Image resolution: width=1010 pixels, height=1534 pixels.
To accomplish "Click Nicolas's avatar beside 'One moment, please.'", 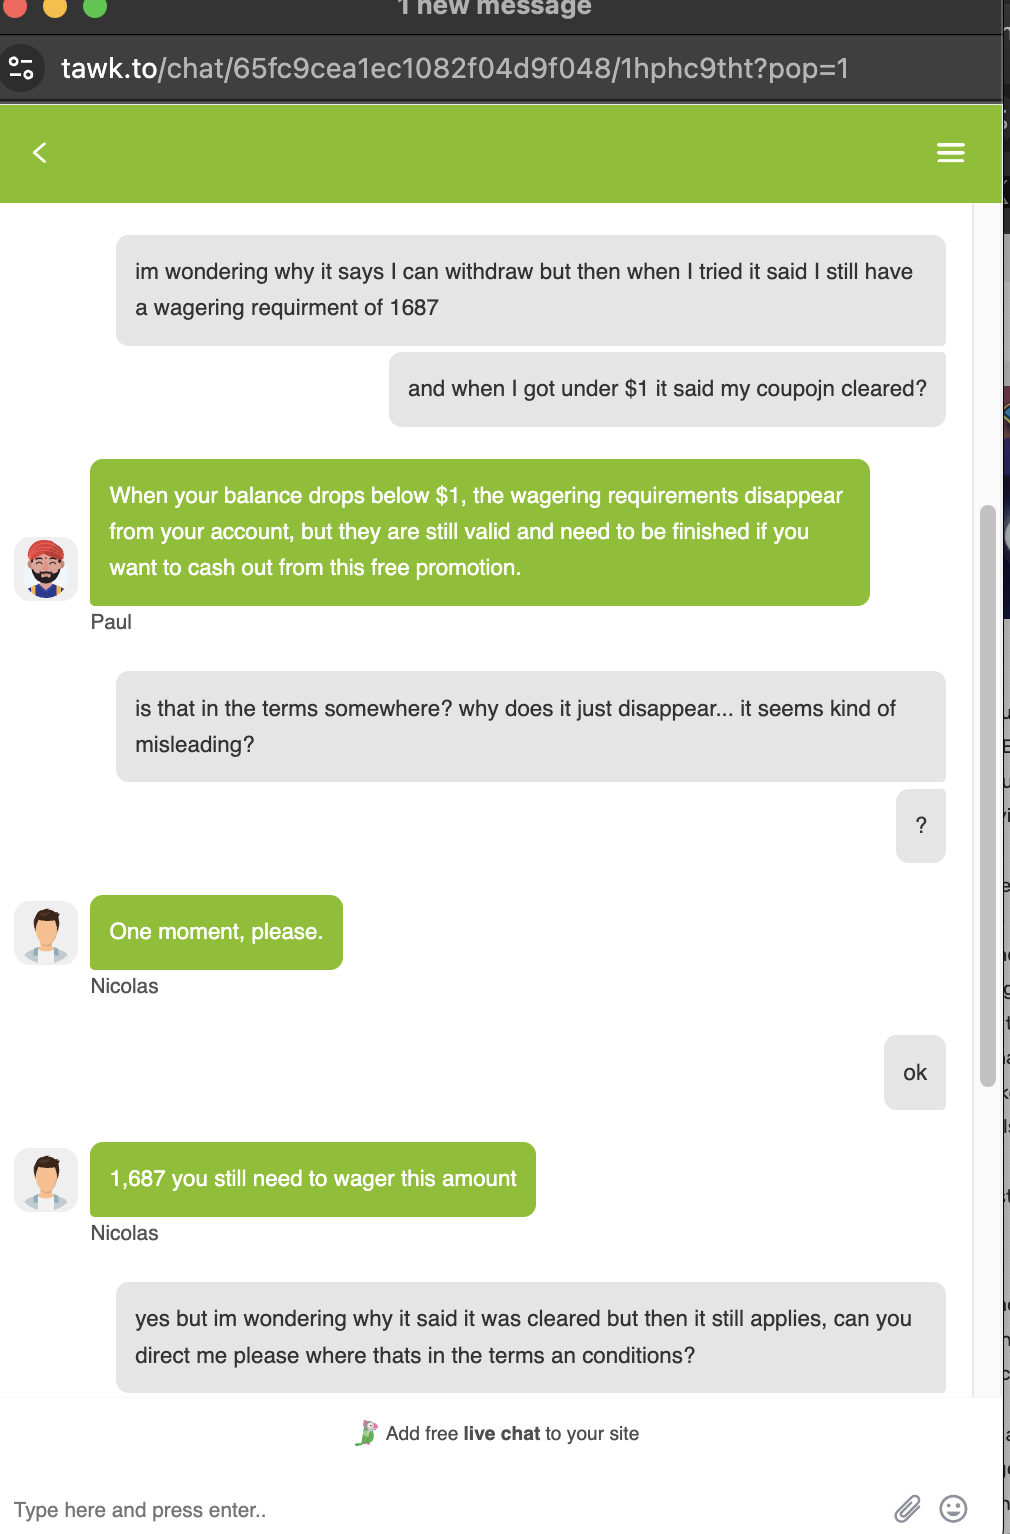I will (x=46, y=933).
